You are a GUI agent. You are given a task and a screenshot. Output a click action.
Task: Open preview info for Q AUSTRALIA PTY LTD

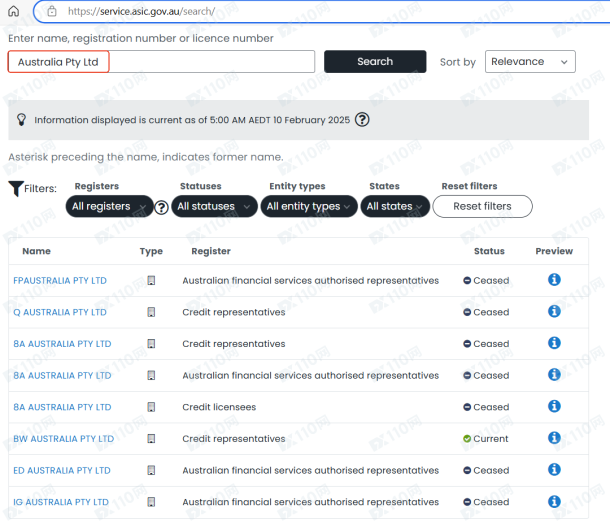tap(554, 311)
